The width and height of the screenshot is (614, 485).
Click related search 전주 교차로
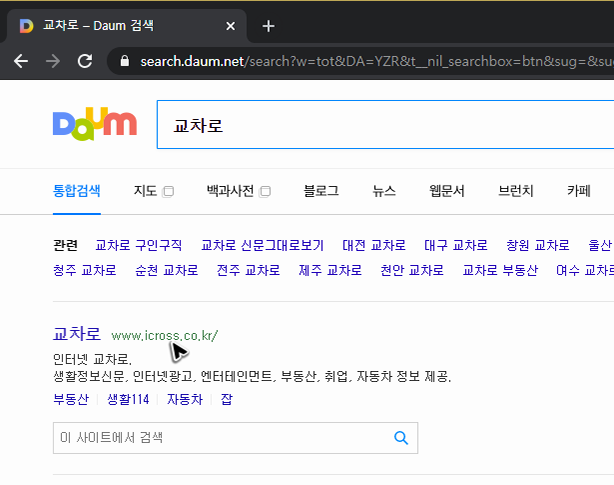248,270
